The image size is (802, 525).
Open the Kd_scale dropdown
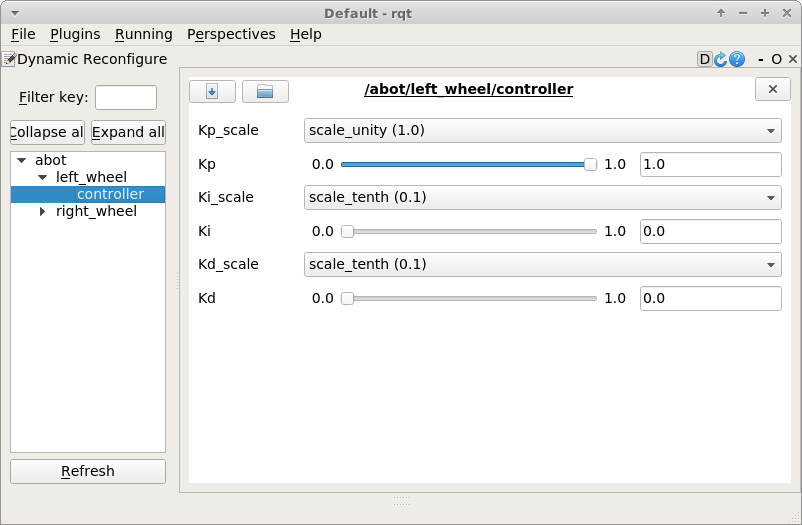click(x=542, y=264)
